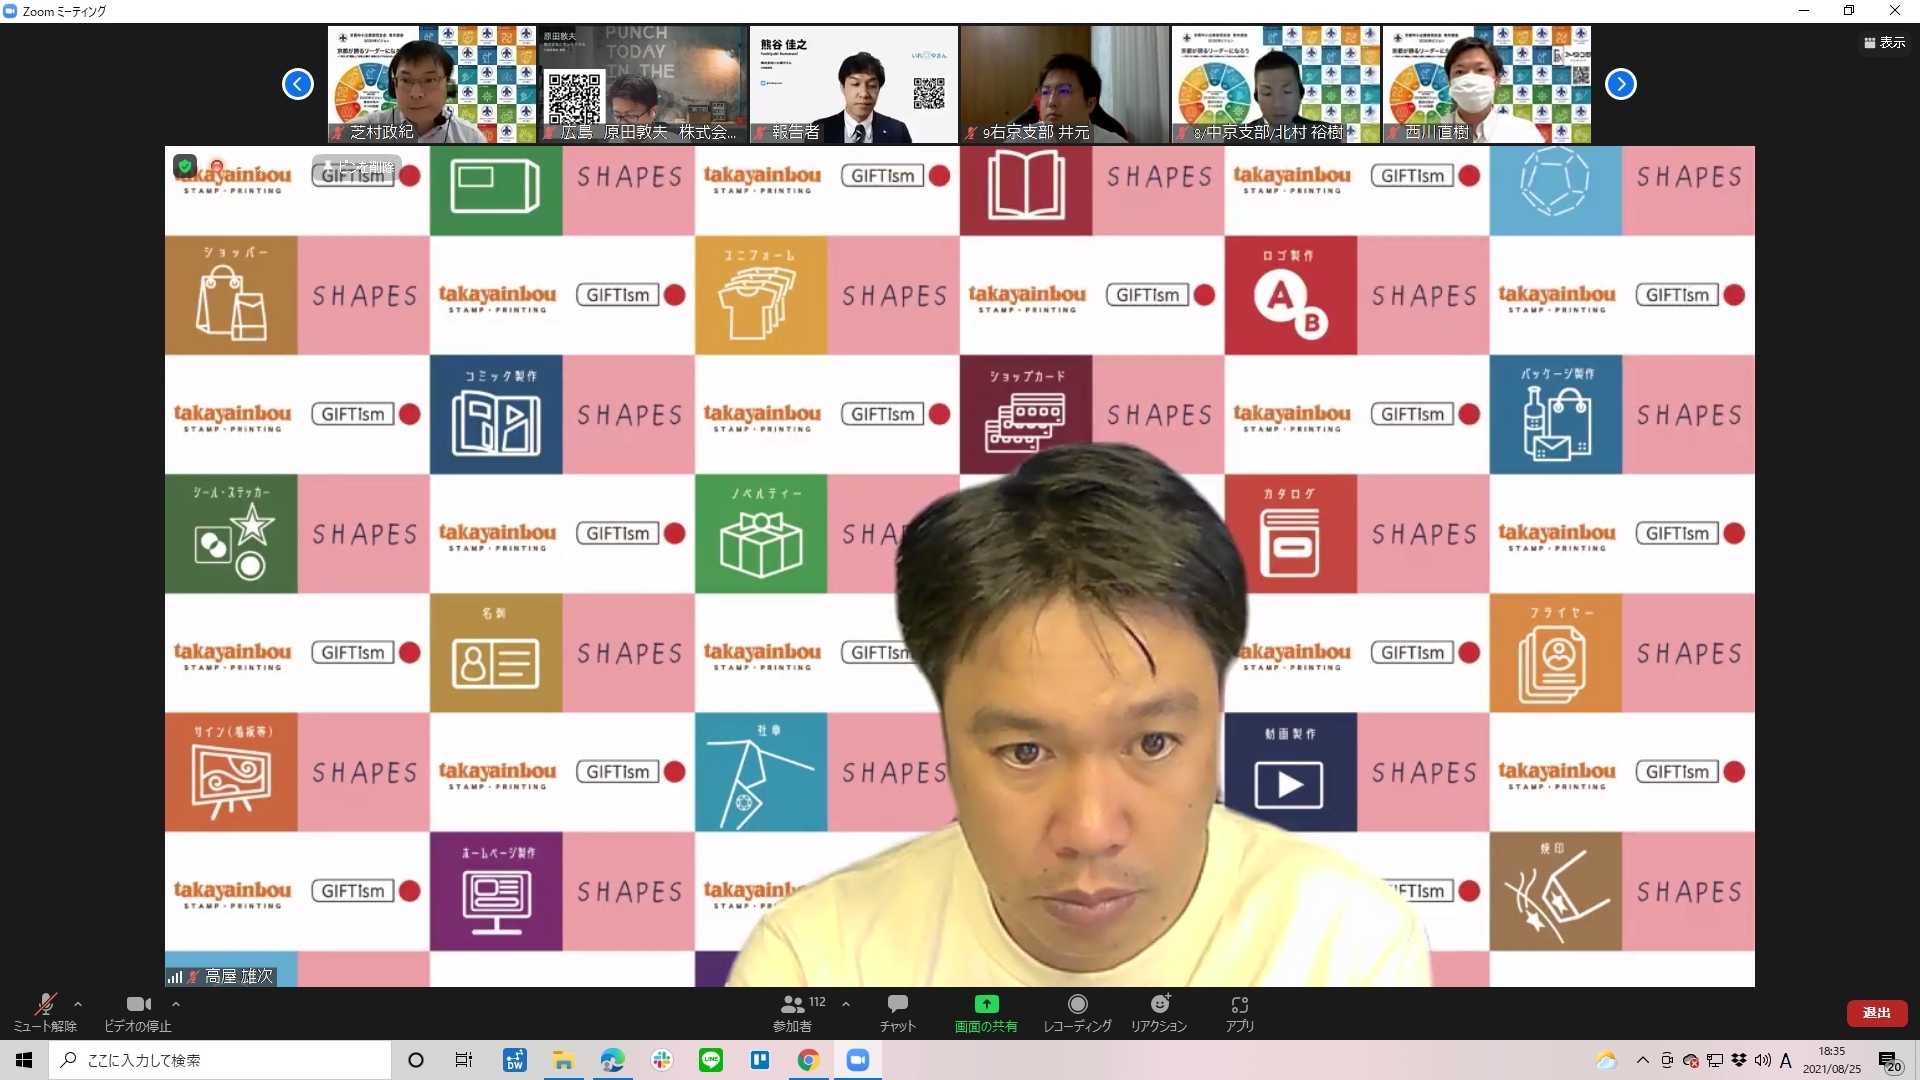Open Google Chrome from taskbar

click(808, 1060)
